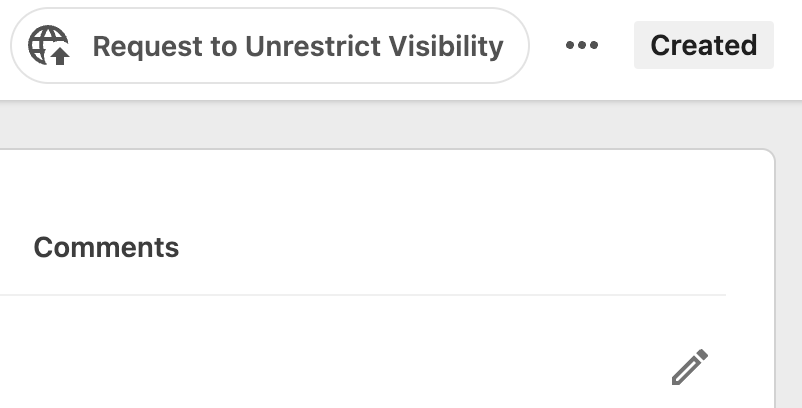Show additional actions from three dots

(581, 46)
